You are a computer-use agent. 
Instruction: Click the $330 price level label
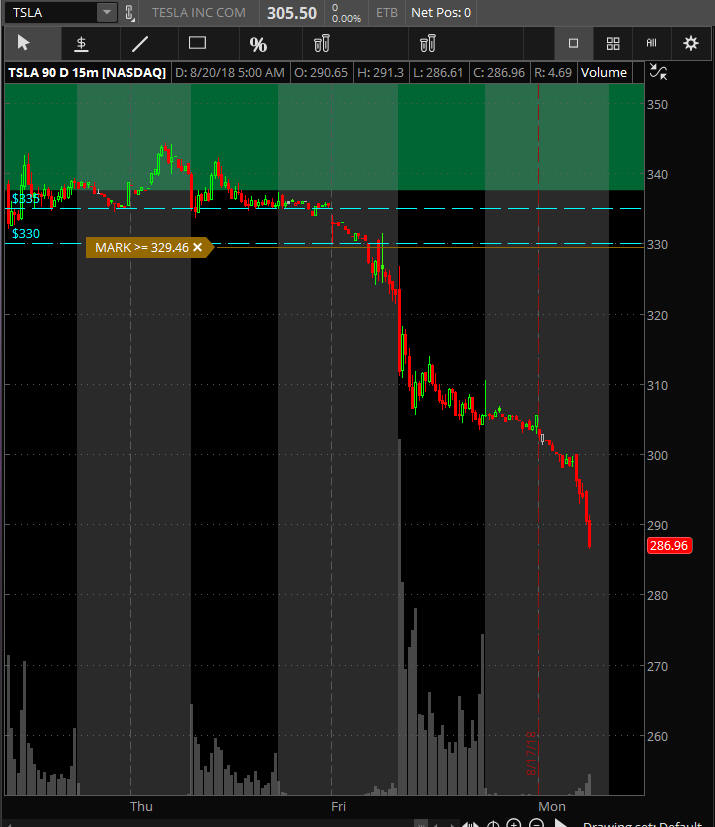tap(26, 234)
